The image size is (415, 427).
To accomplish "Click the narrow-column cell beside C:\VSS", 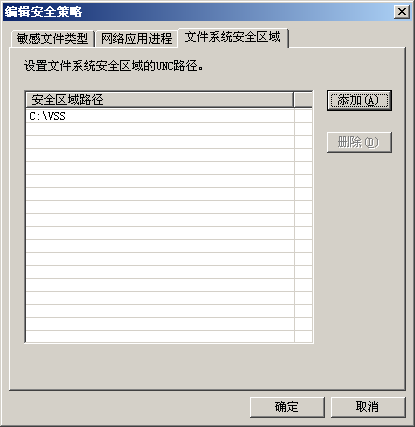I will (303, 116).
